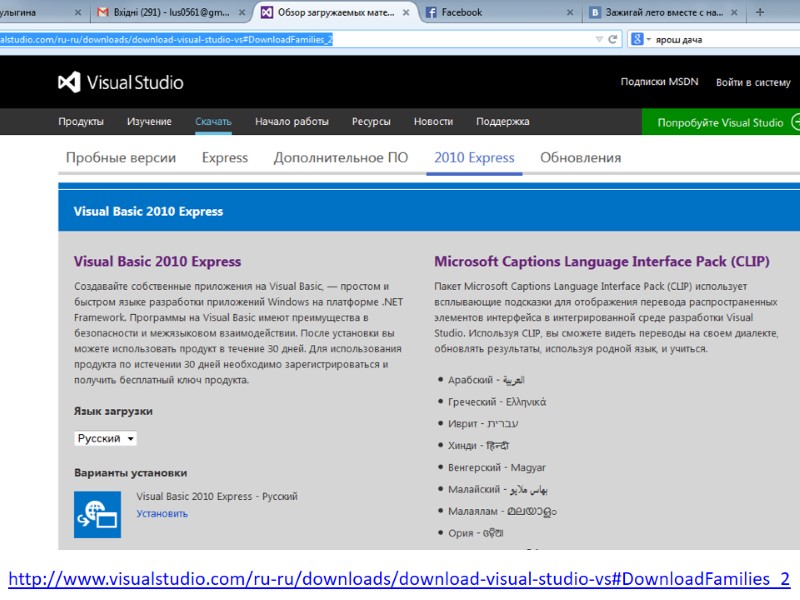Open the 'Изучение' navigation menu
The width and height of the screenshot is (800, 600).
pyautogui.click(x=149, y=122)
